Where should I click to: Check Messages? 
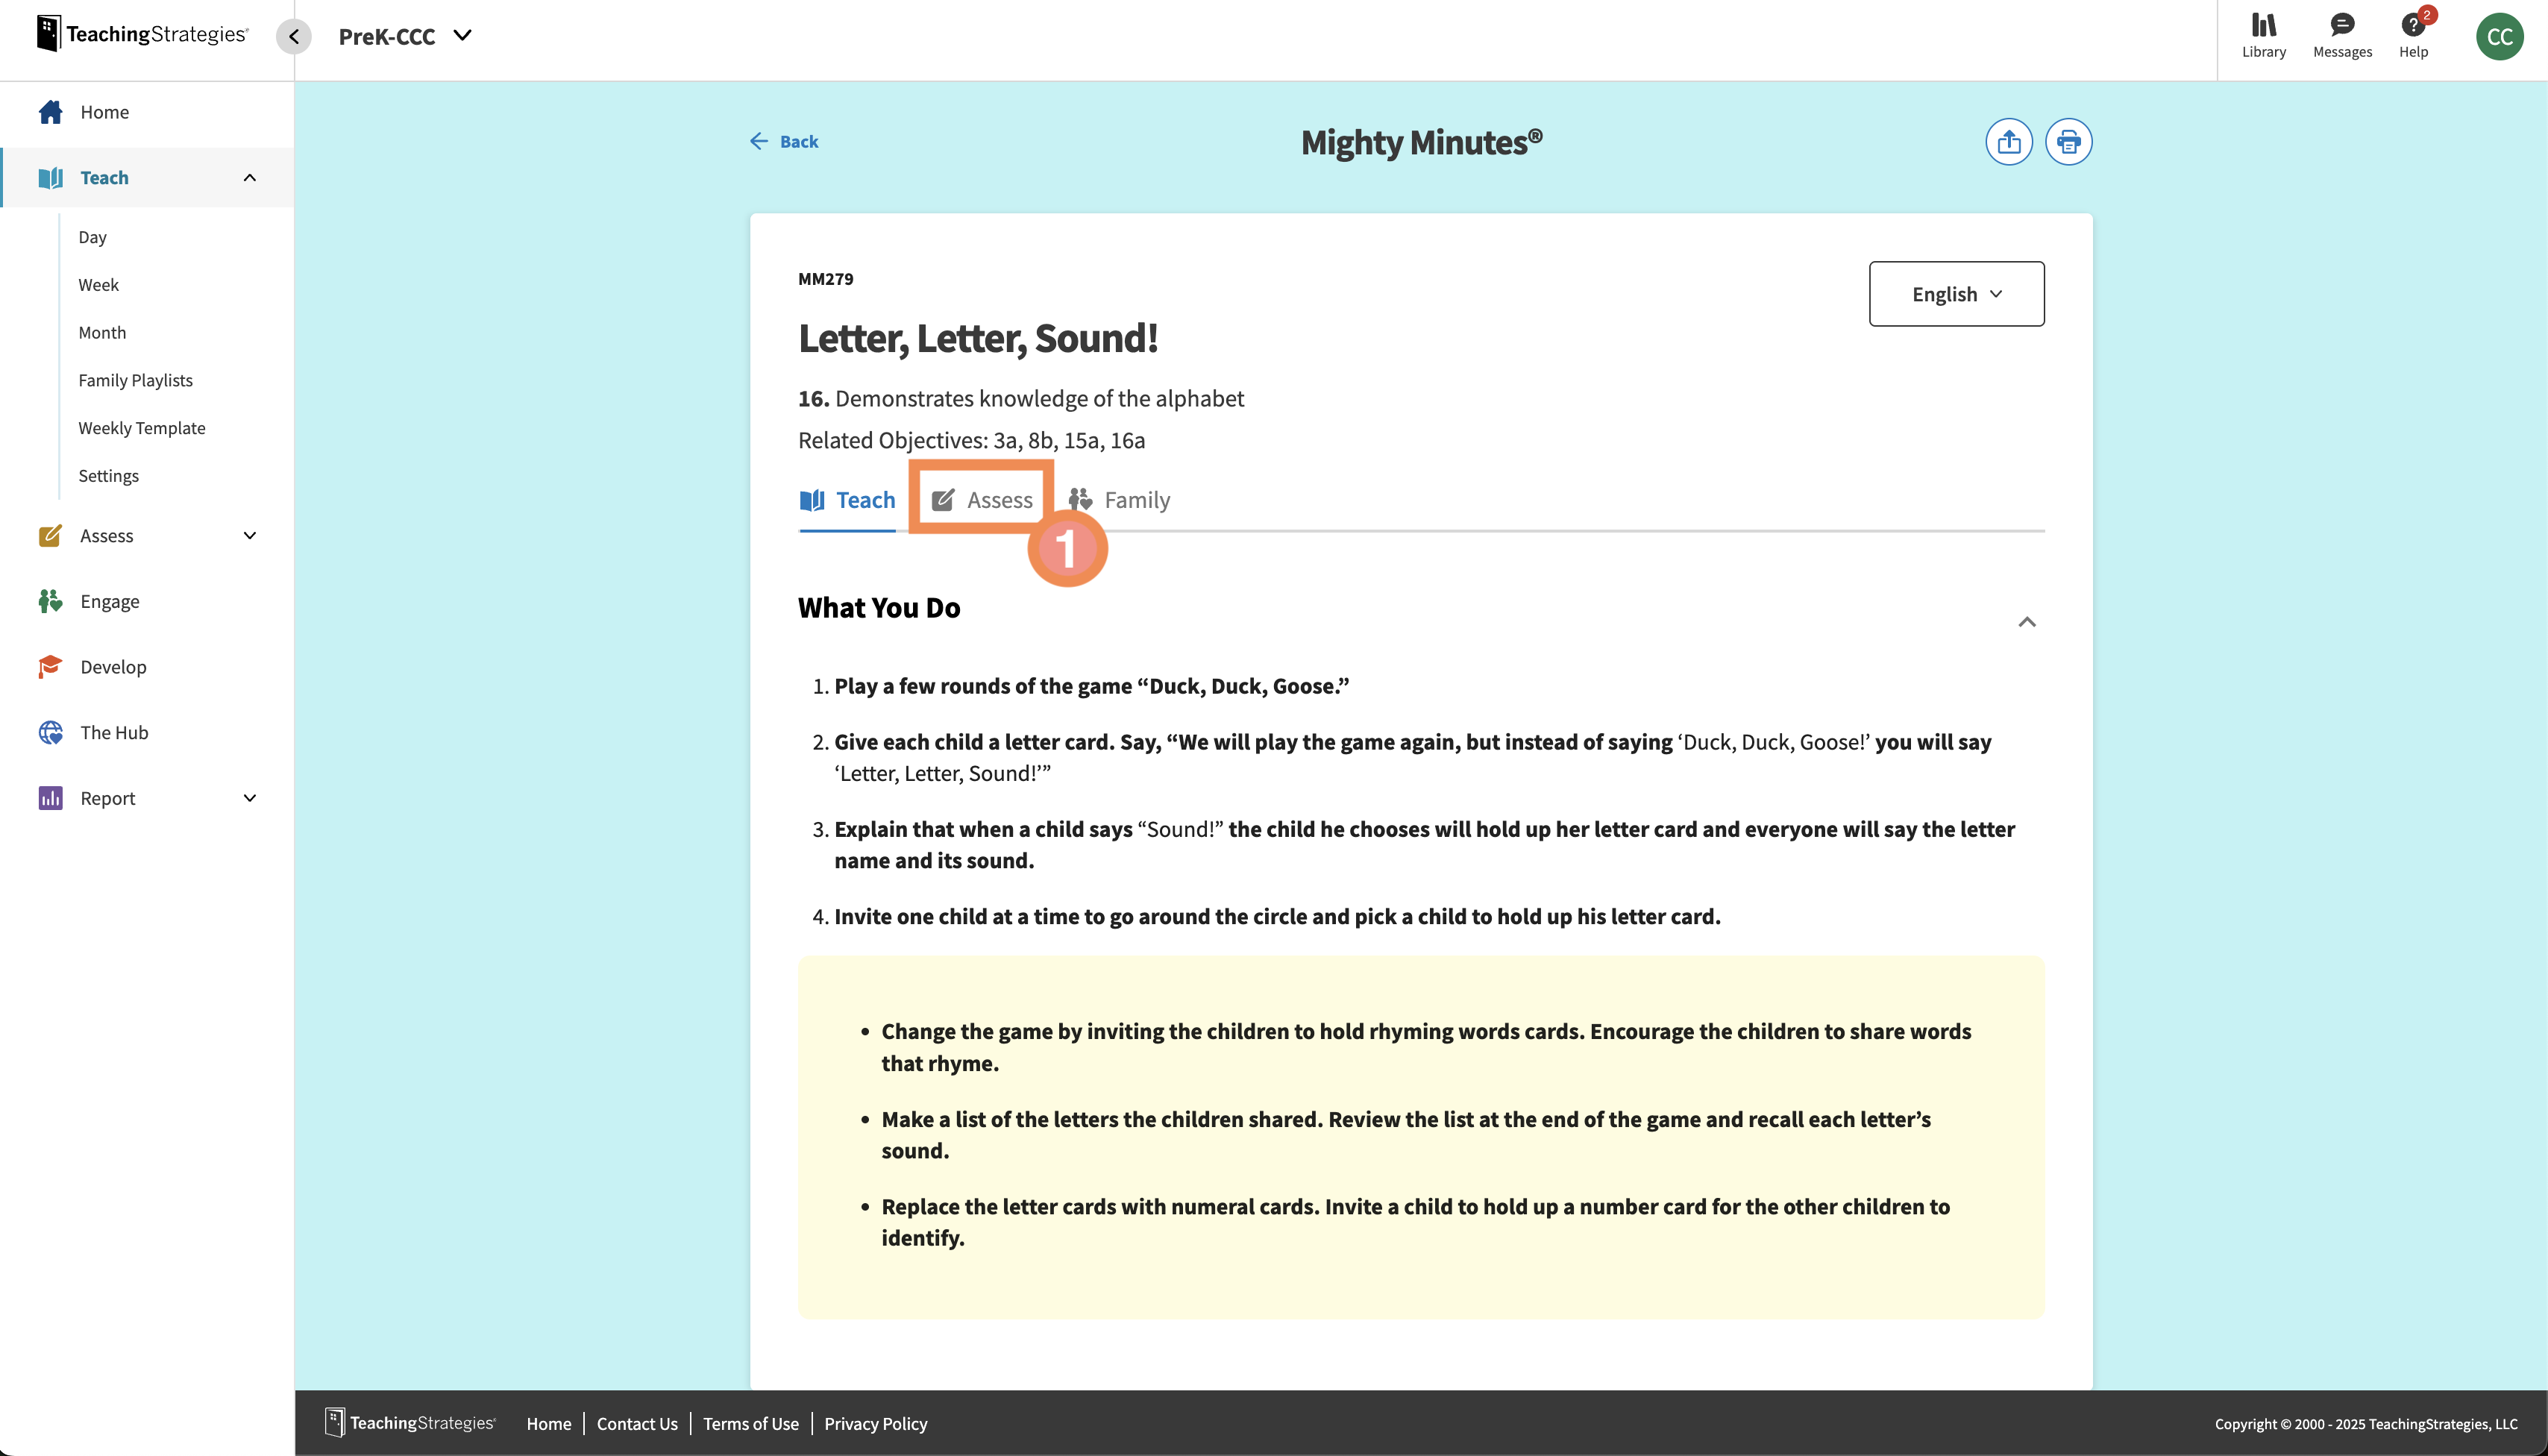2341,37
